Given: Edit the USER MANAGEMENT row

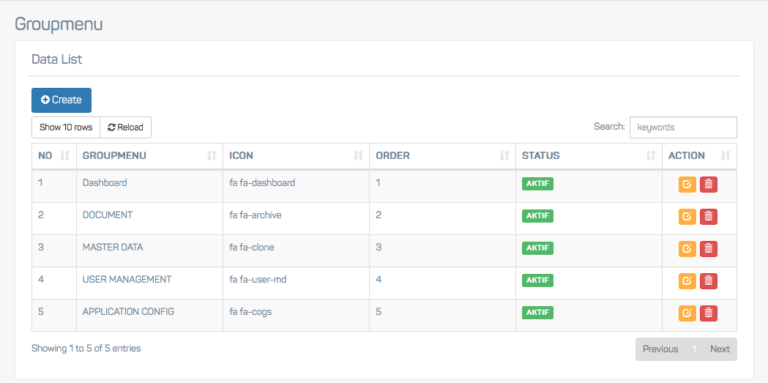Looking at the screenshot, I should (x=687, y=281).
